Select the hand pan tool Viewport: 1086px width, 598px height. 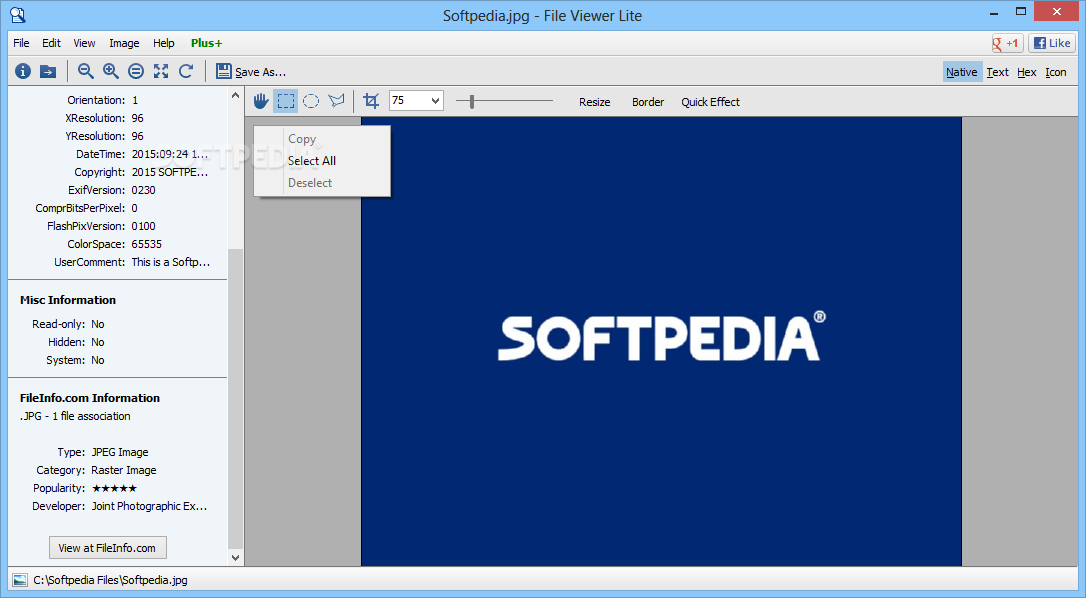pyautogui.click(x=260, y=101)
